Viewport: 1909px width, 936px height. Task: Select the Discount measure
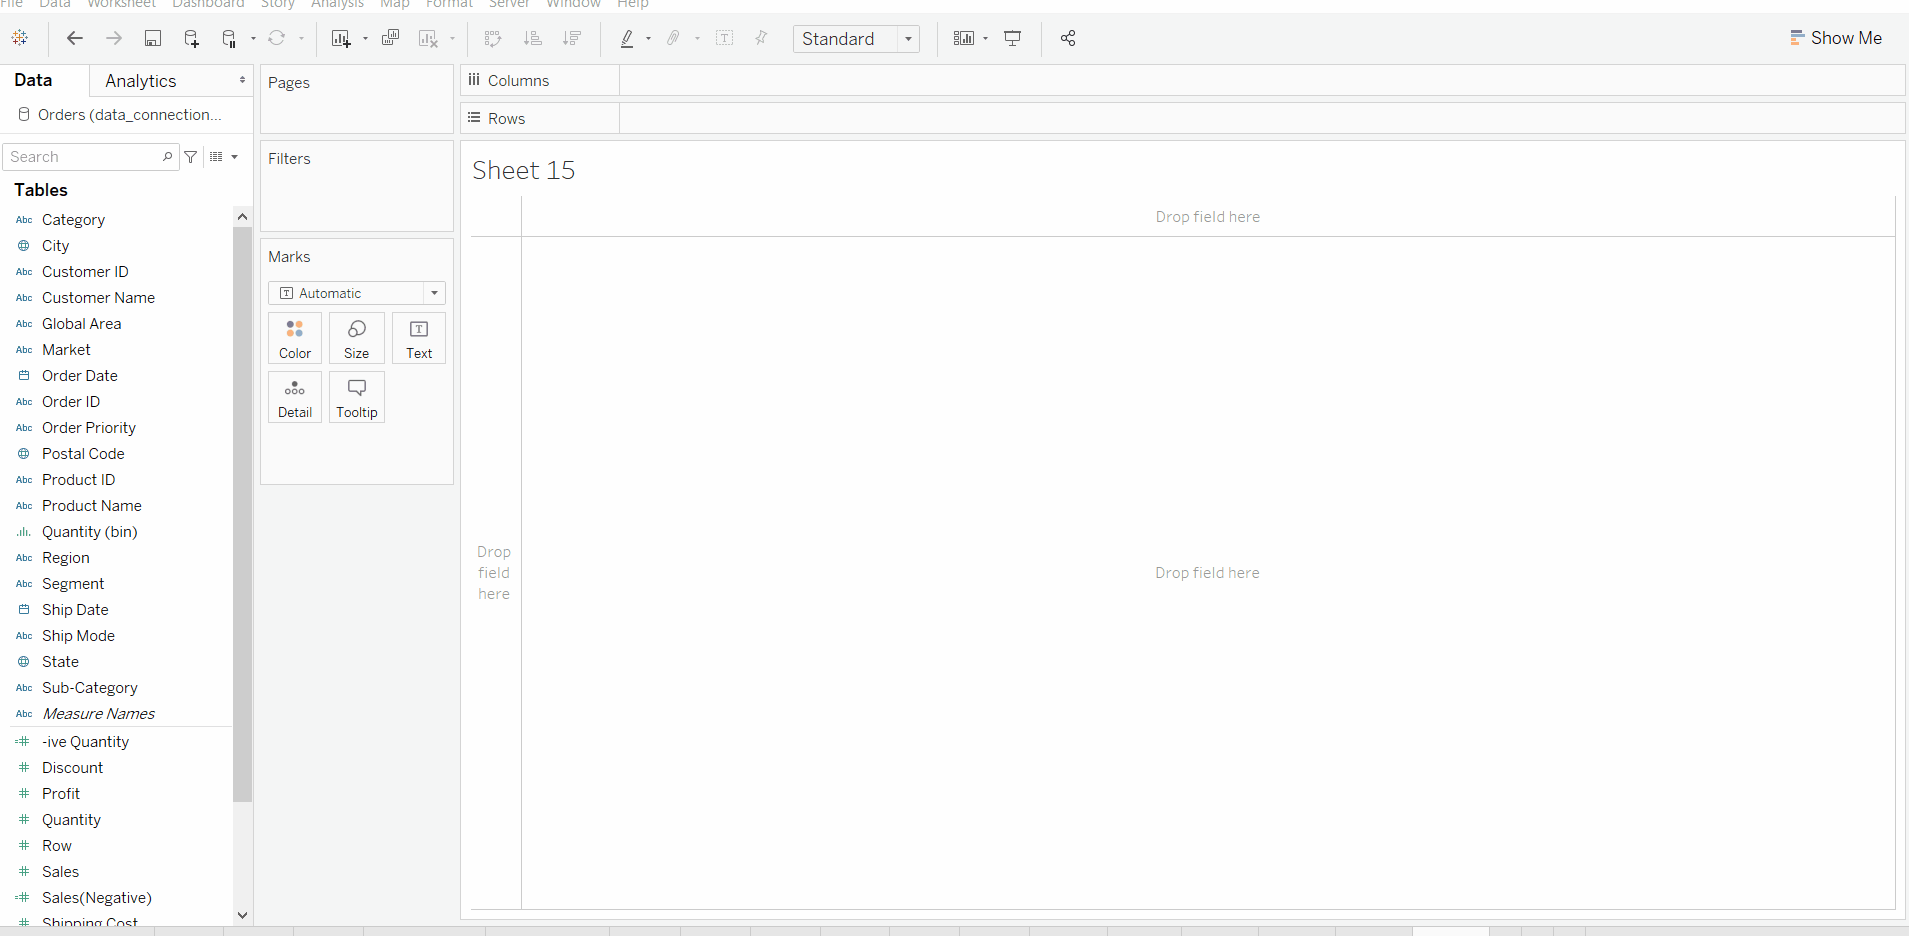(x=72, y=768)
